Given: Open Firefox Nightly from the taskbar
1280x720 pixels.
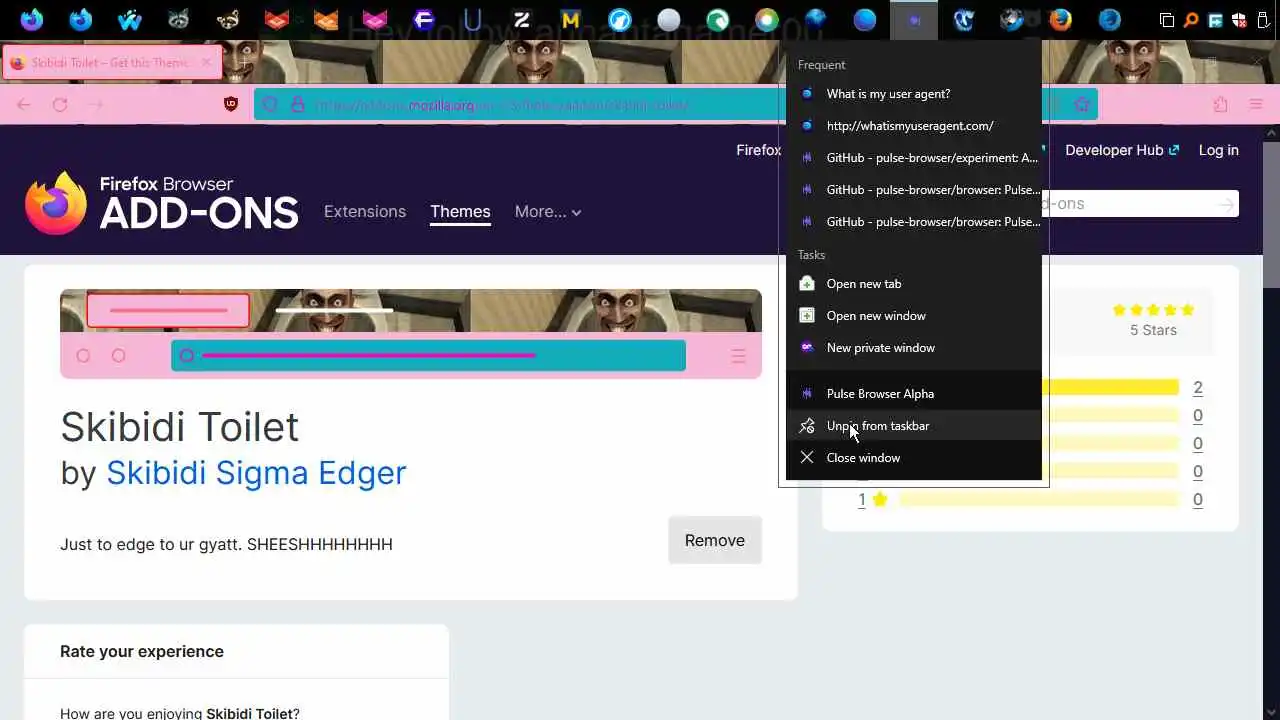Looking at the screenshot, I should click(32, 19).
